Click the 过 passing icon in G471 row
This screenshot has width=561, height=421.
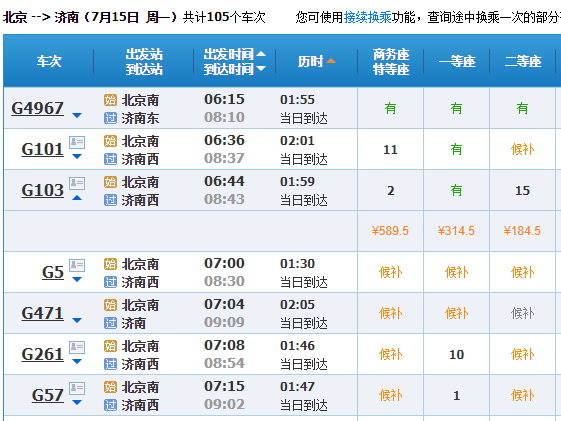(x=110, y=323)
